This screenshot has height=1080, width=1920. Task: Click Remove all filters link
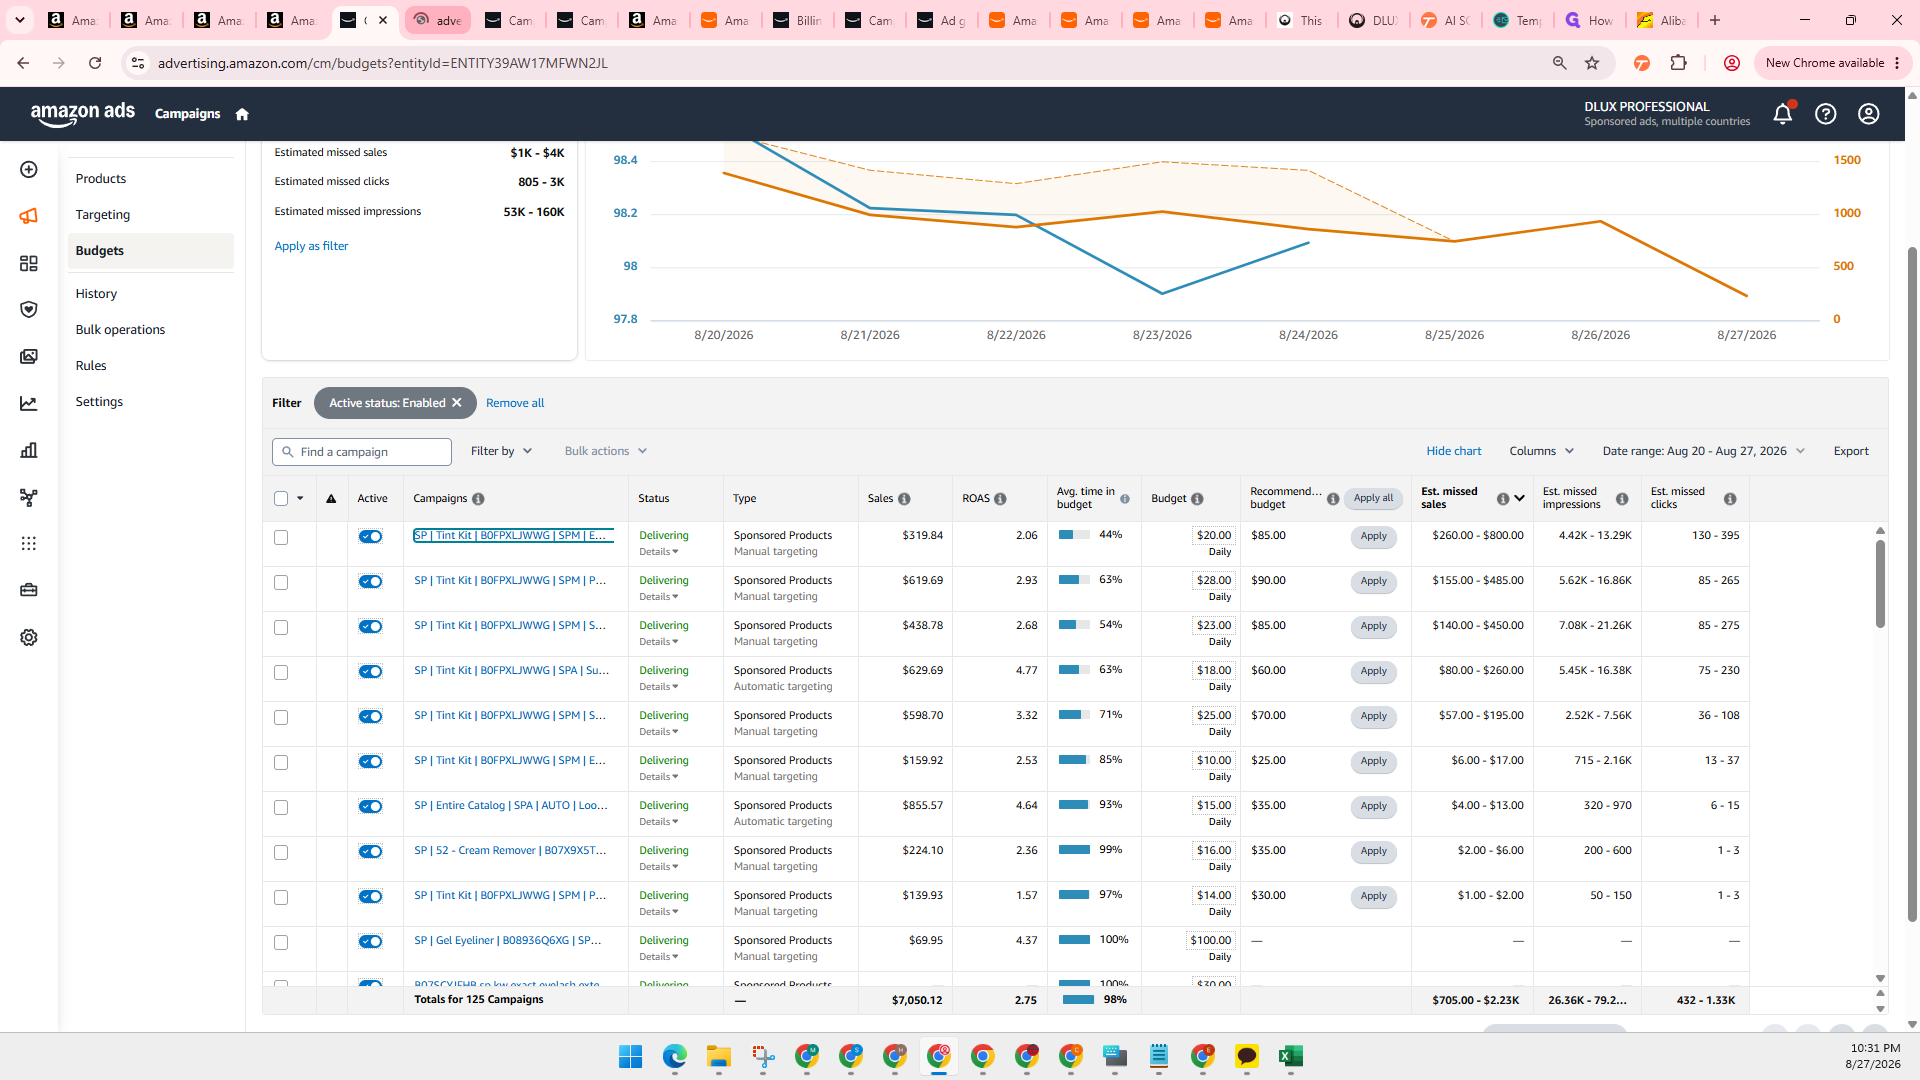(515, 403)
